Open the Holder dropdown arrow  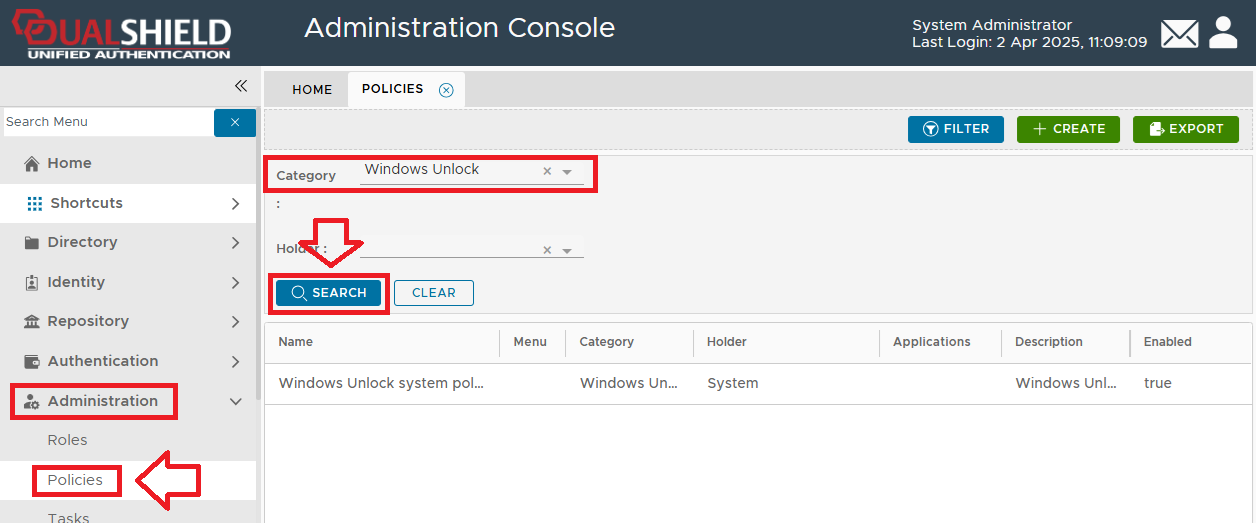click(567, 251)
